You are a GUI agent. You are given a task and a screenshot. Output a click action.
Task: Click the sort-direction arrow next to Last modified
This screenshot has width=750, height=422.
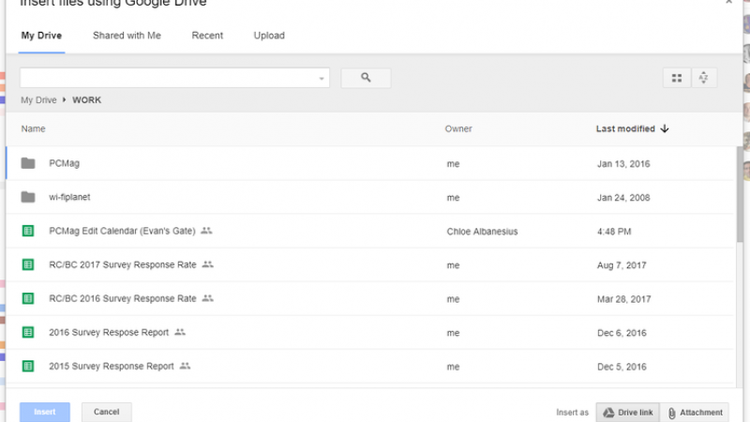tap(664, 128)
